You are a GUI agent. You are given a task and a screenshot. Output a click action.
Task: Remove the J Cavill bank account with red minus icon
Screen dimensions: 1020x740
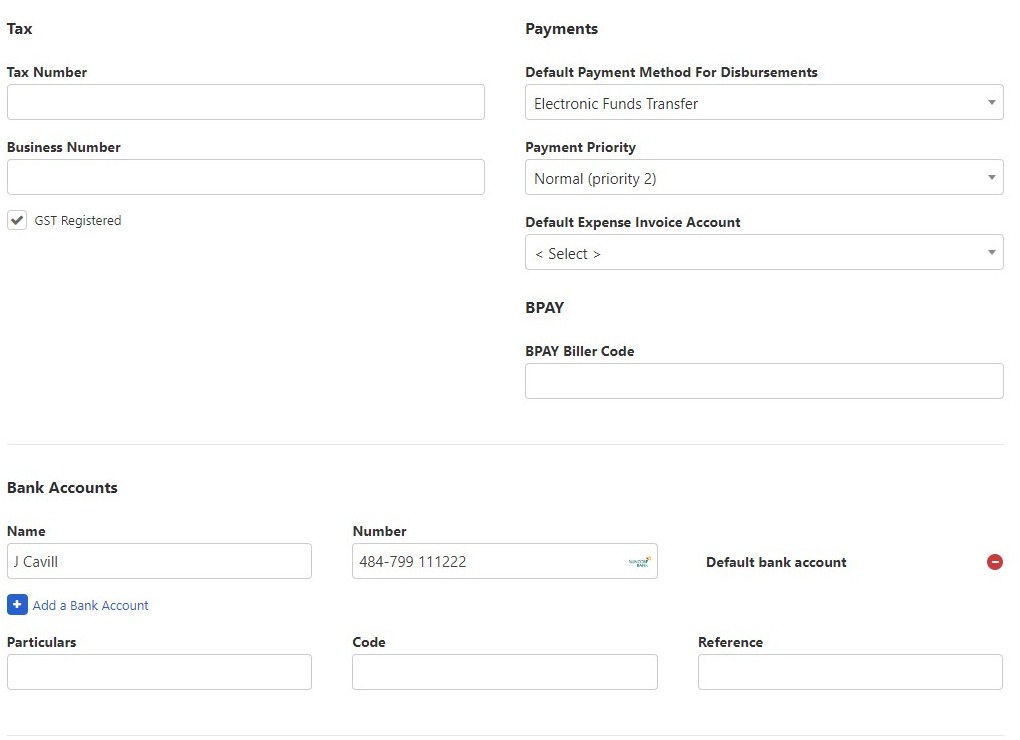995,562
